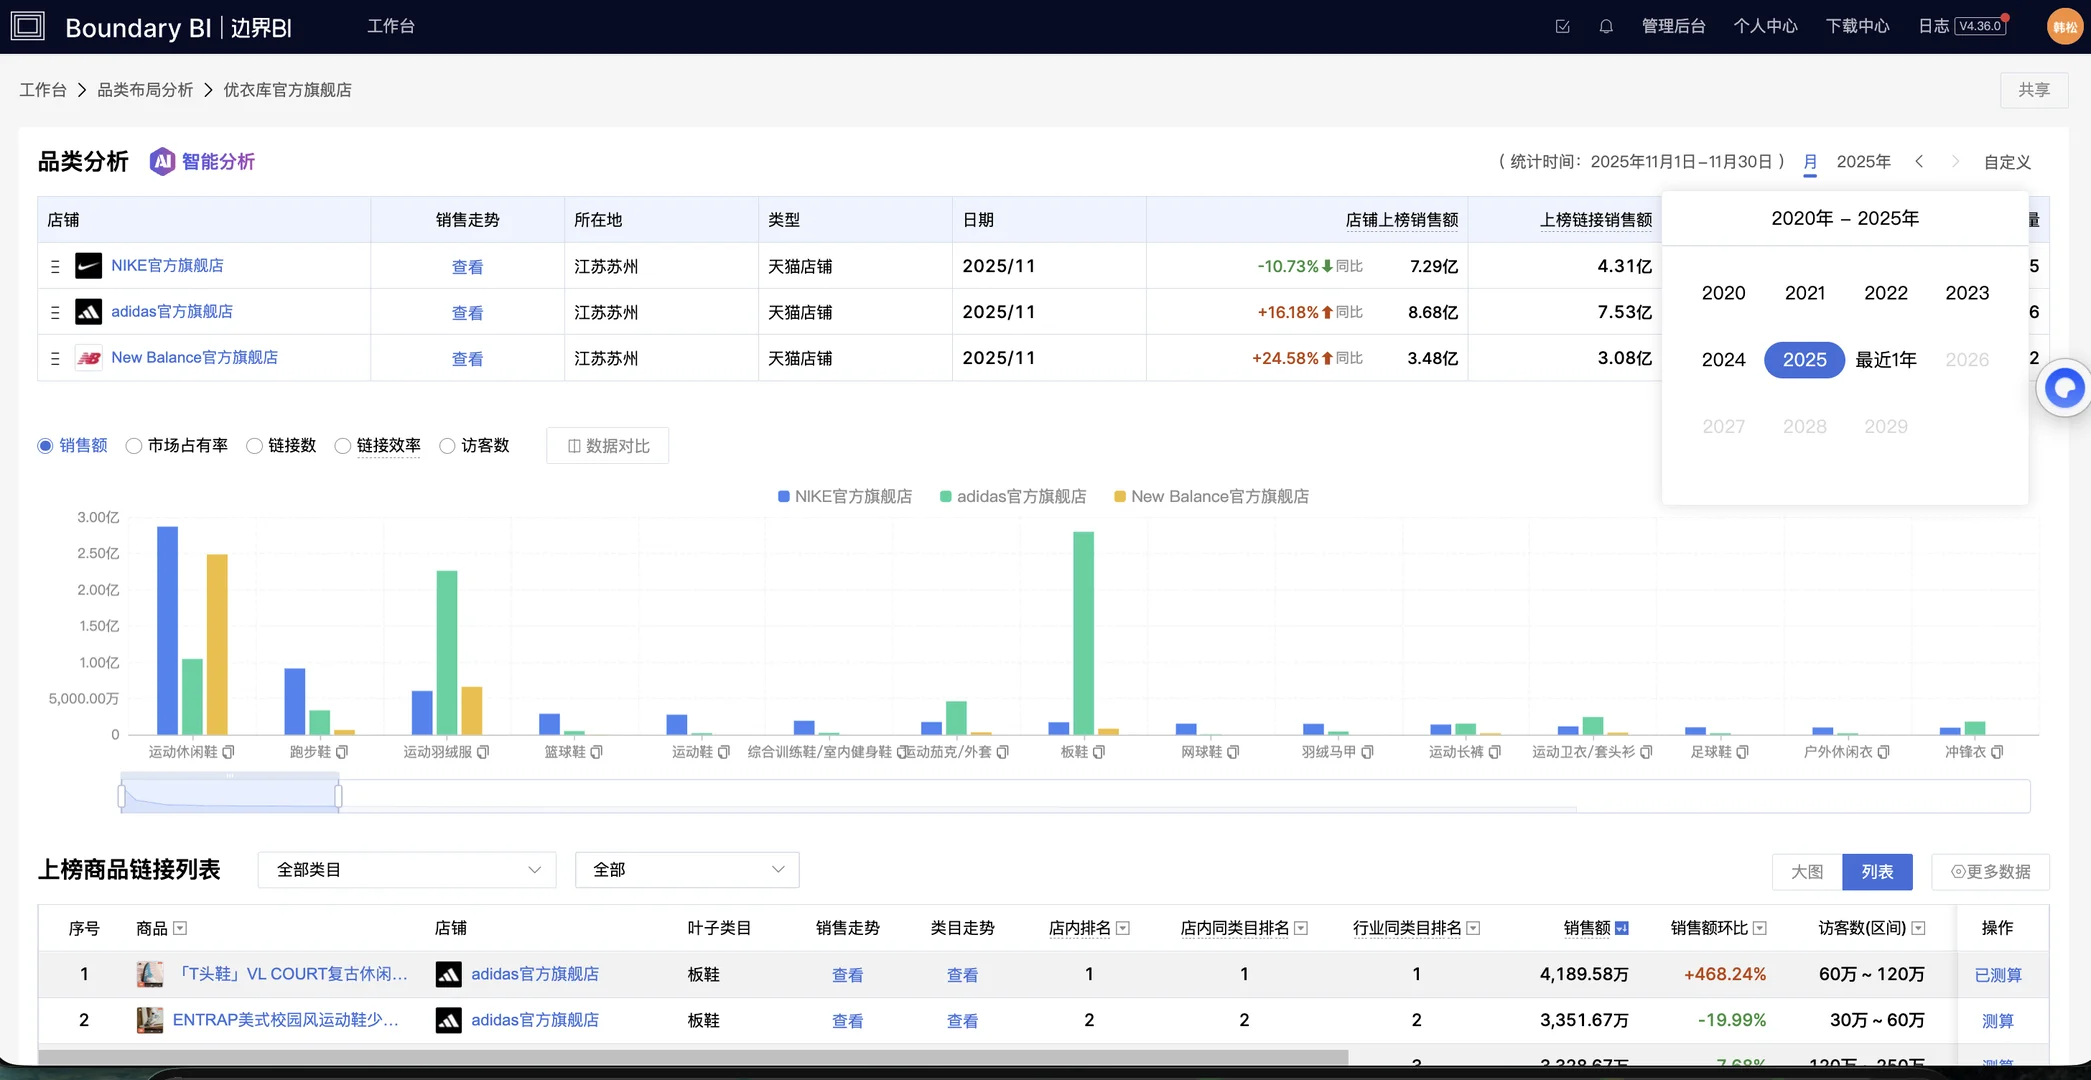The width and height of the screenshot is (2091, 1080).
Task: Select the 市场占有率 radio option
Action: pos(134,446)
